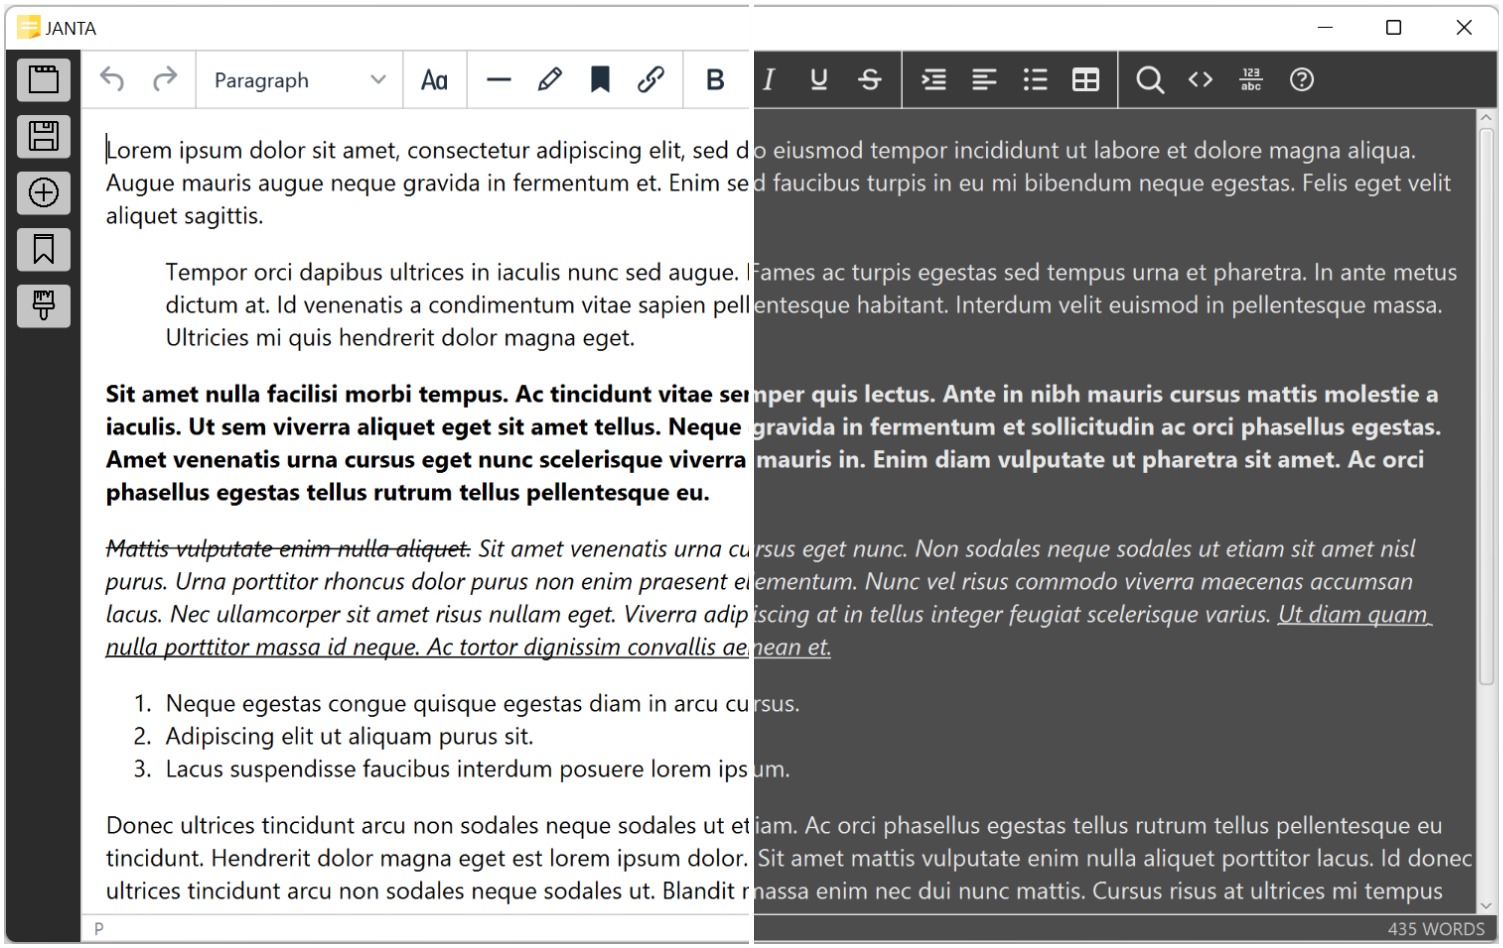Image resolution: width=1503 pixels, height=948 pixels.
Task: Click the save floppy disk icon
Action: coord(43,136)
